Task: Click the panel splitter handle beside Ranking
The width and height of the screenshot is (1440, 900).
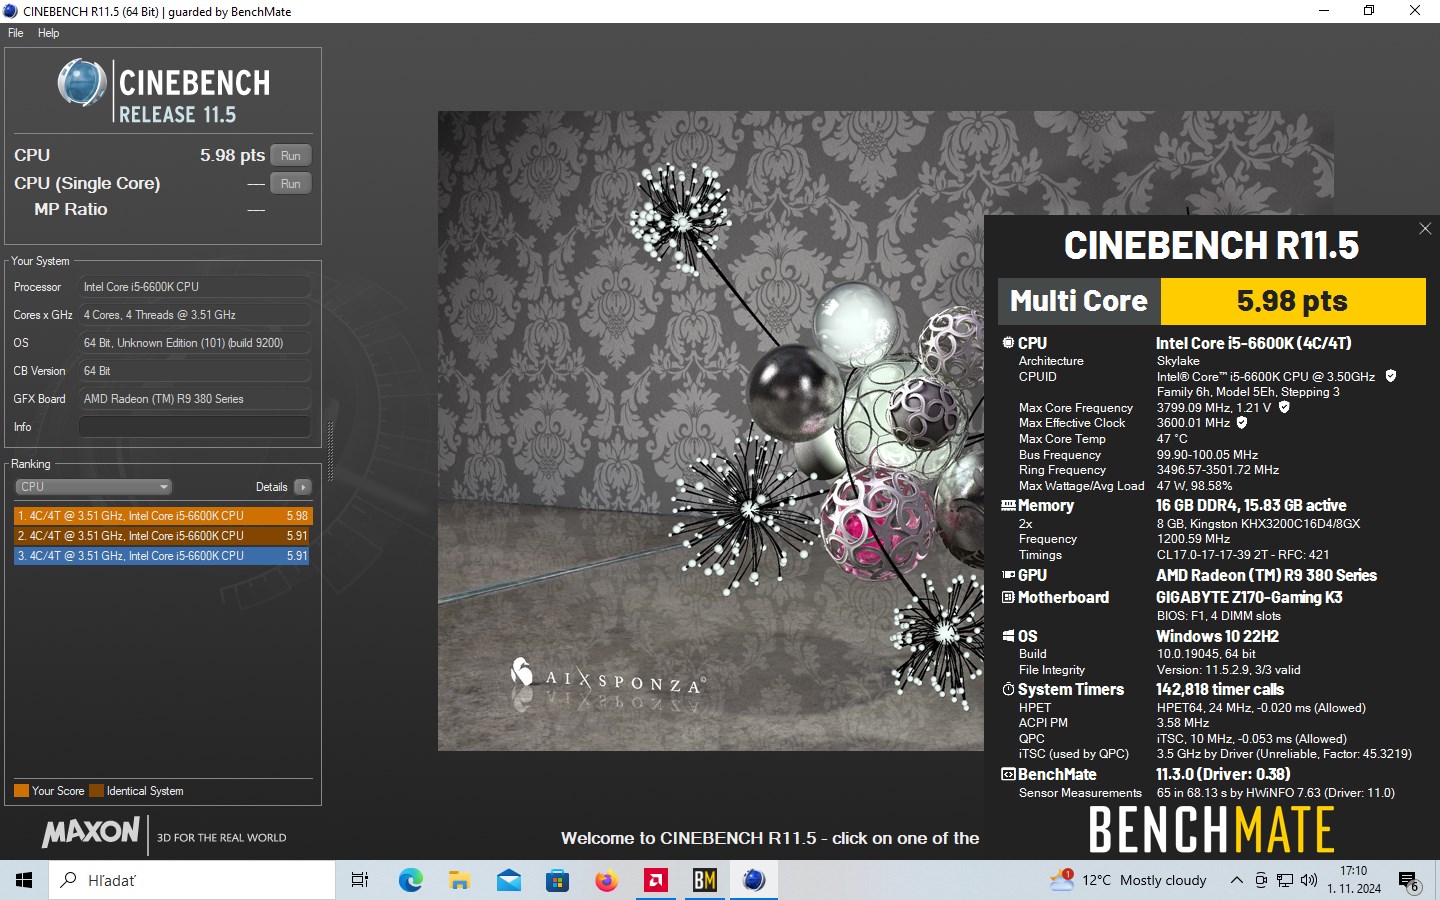Action: (x=330, y=452)
